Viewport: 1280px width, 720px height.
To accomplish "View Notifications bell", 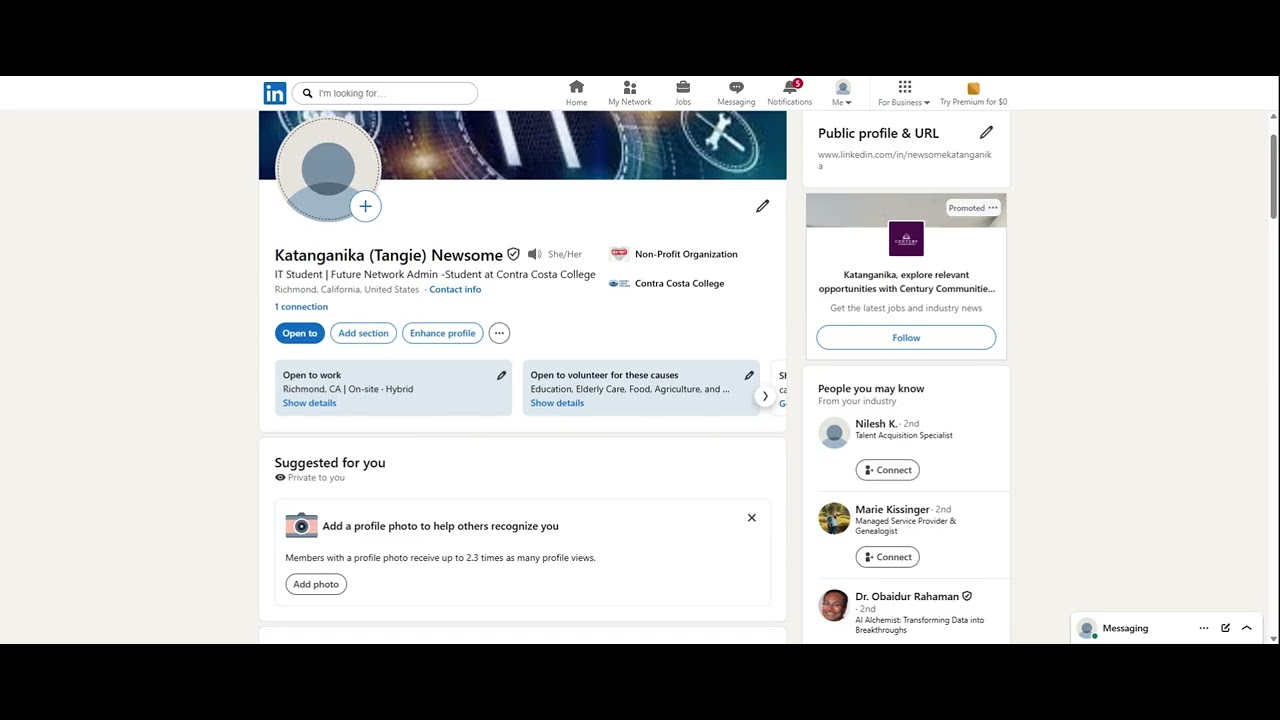I will coord(790,93).
